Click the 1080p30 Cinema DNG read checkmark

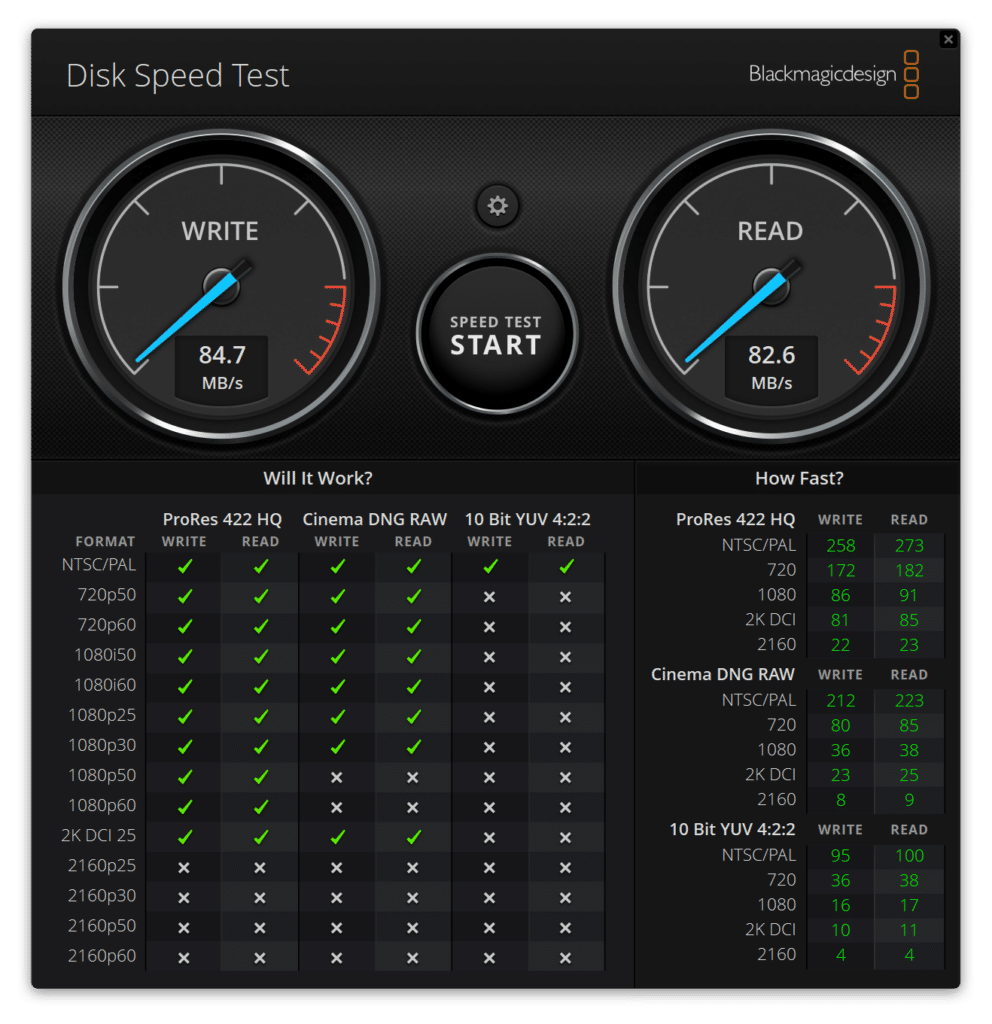point(413,746)
